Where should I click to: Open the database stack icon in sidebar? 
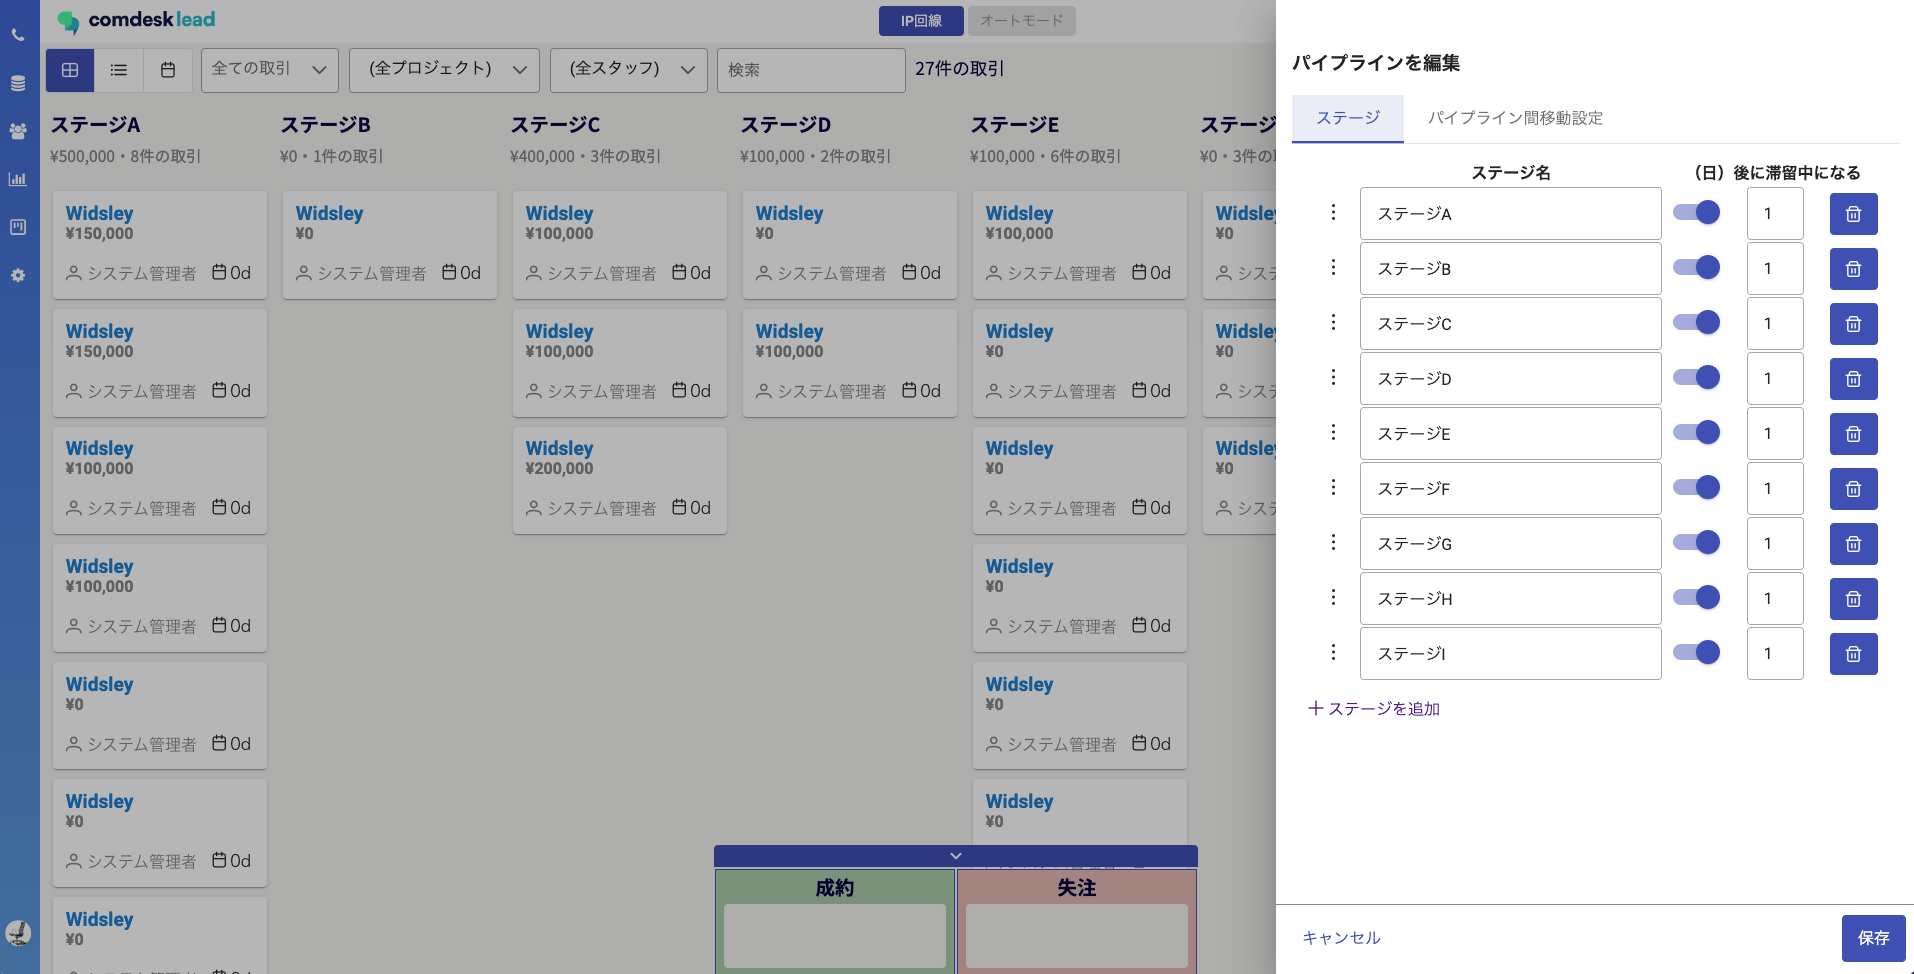click(x=18, y=83)
